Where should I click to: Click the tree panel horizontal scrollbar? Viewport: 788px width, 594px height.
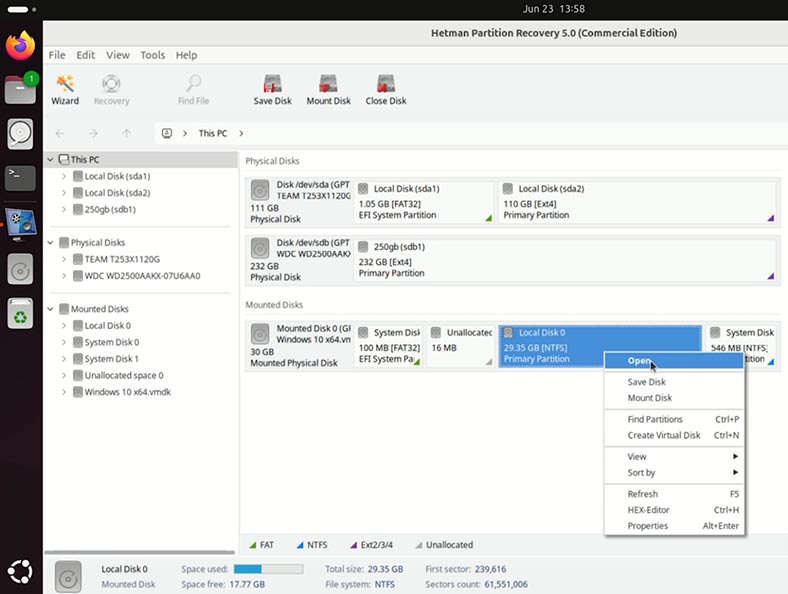tap(140, 552)
